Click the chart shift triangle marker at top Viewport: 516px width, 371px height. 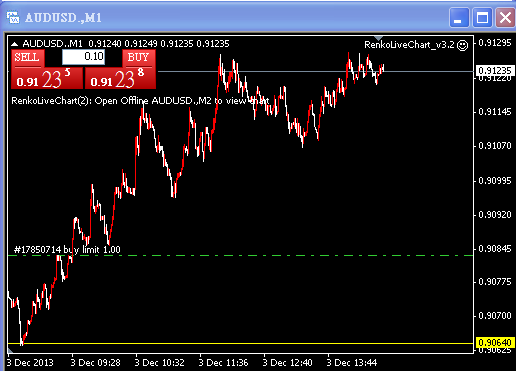pos(378,38)
